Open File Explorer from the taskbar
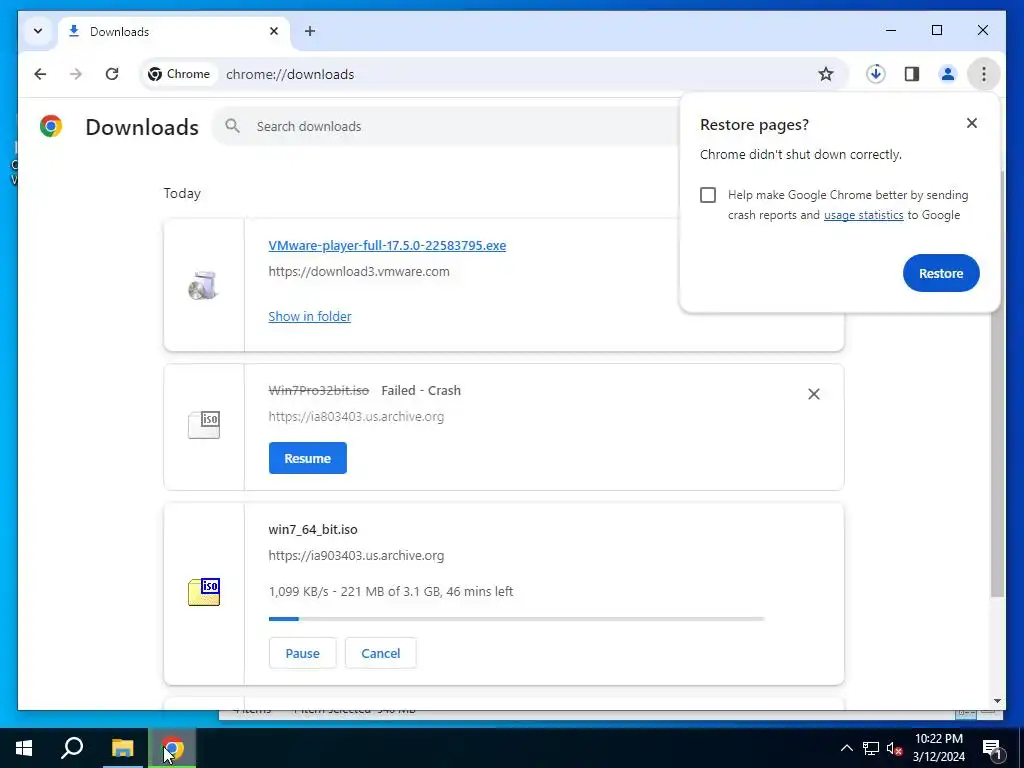 [x=122, y=748]
